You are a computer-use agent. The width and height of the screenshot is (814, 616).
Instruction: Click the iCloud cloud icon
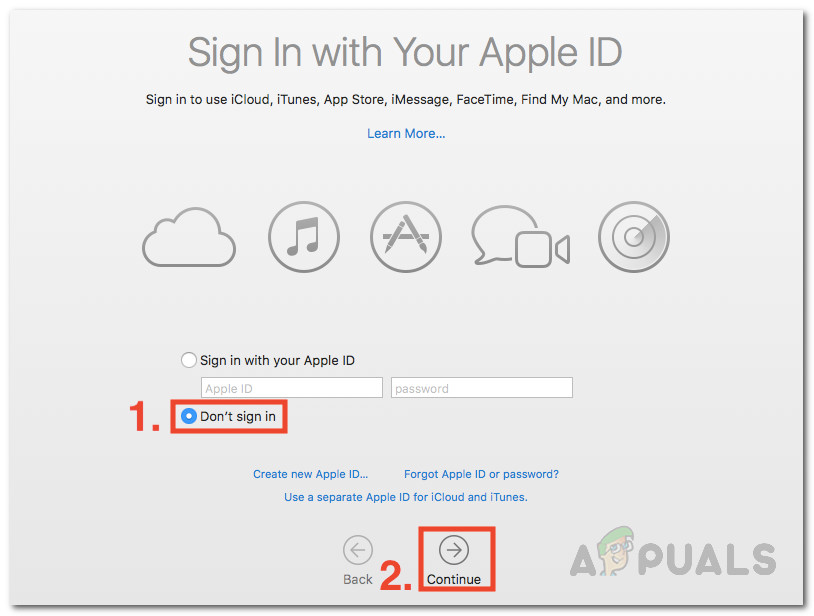(x=189, y=237)
